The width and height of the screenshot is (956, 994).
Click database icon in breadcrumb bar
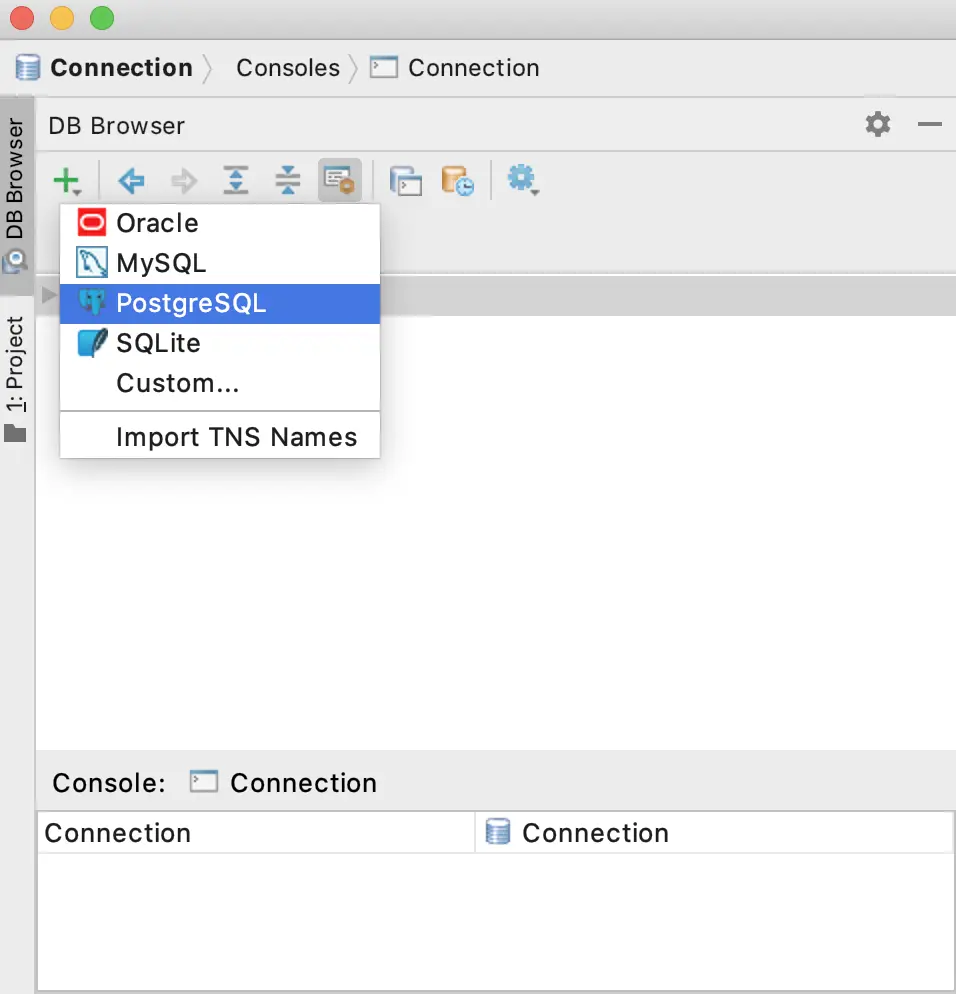(28, 67)
